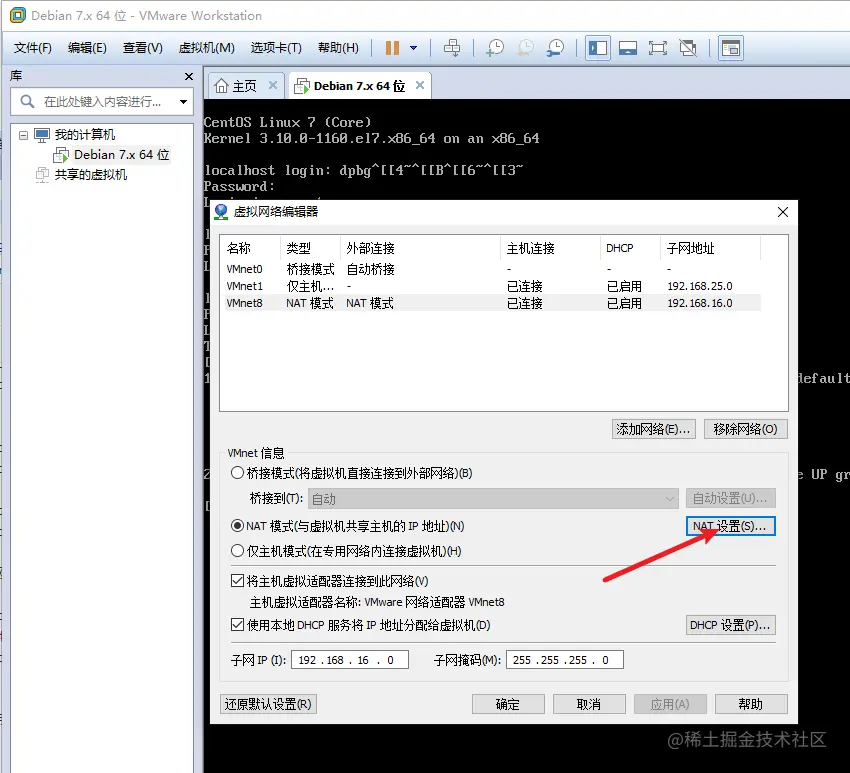This screenshot has height=773, width=850.
Task: Toggle 使用本地 DHCP 服务 checkbox
Action: [x=237, y=624]
